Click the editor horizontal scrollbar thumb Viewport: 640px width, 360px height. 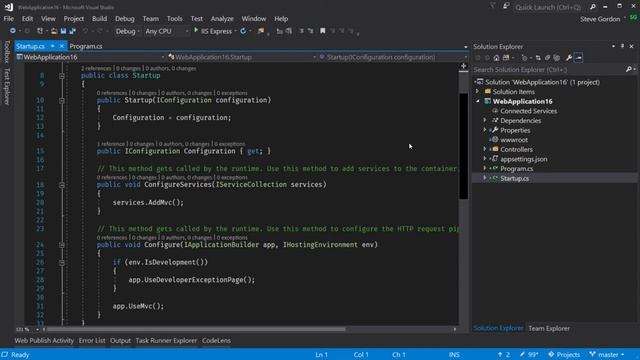pyautogui.click(x=197, y=329)
